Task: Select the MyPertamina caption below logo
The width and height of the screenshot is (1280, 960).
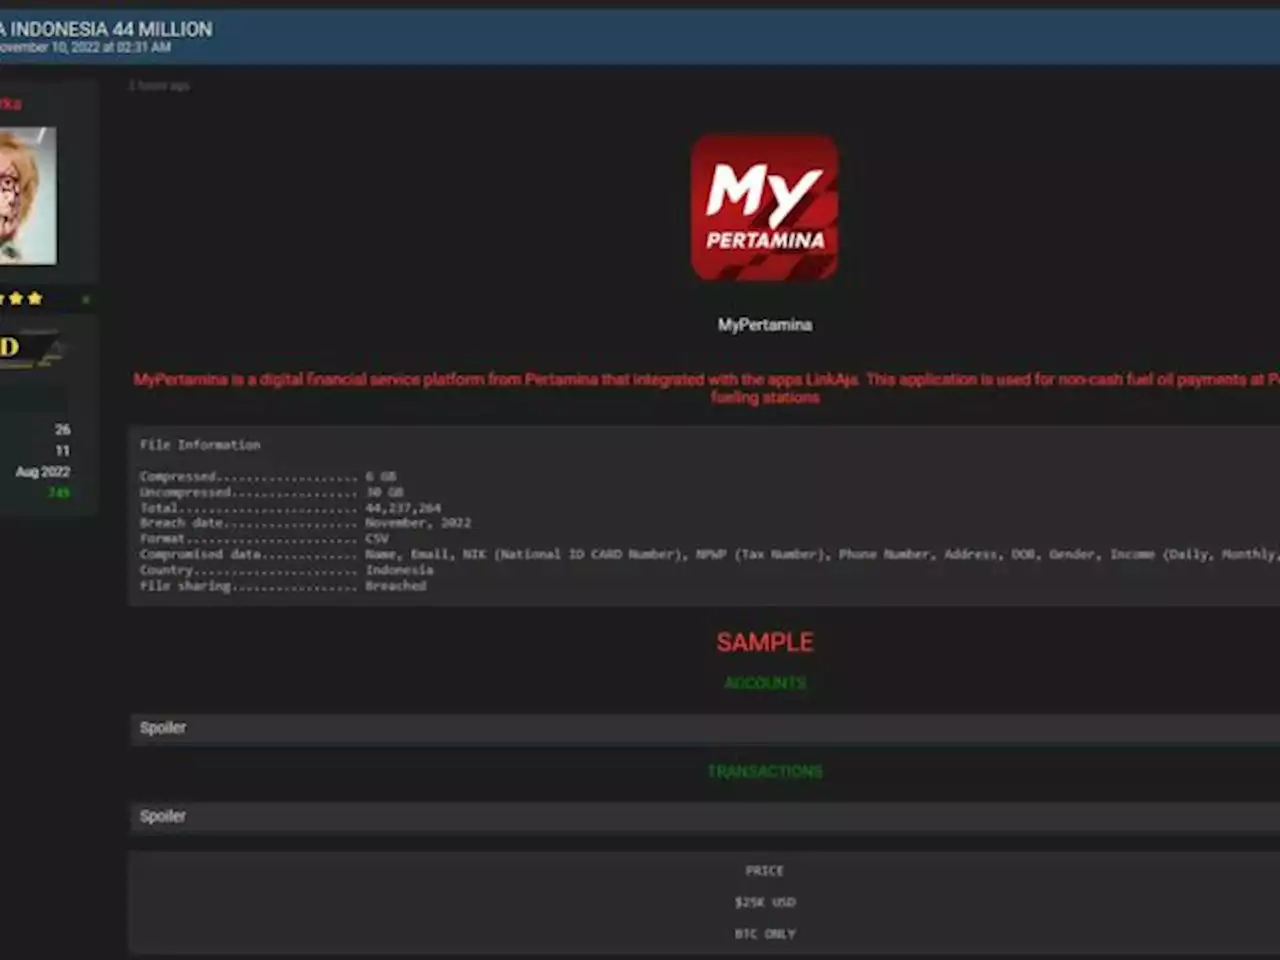Action: click(765, 325)
